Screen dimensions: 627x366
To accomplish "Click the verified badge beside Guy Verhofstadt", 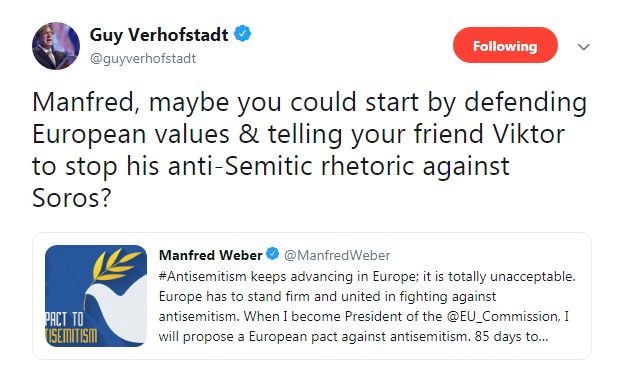I will [x=242, y=34].
